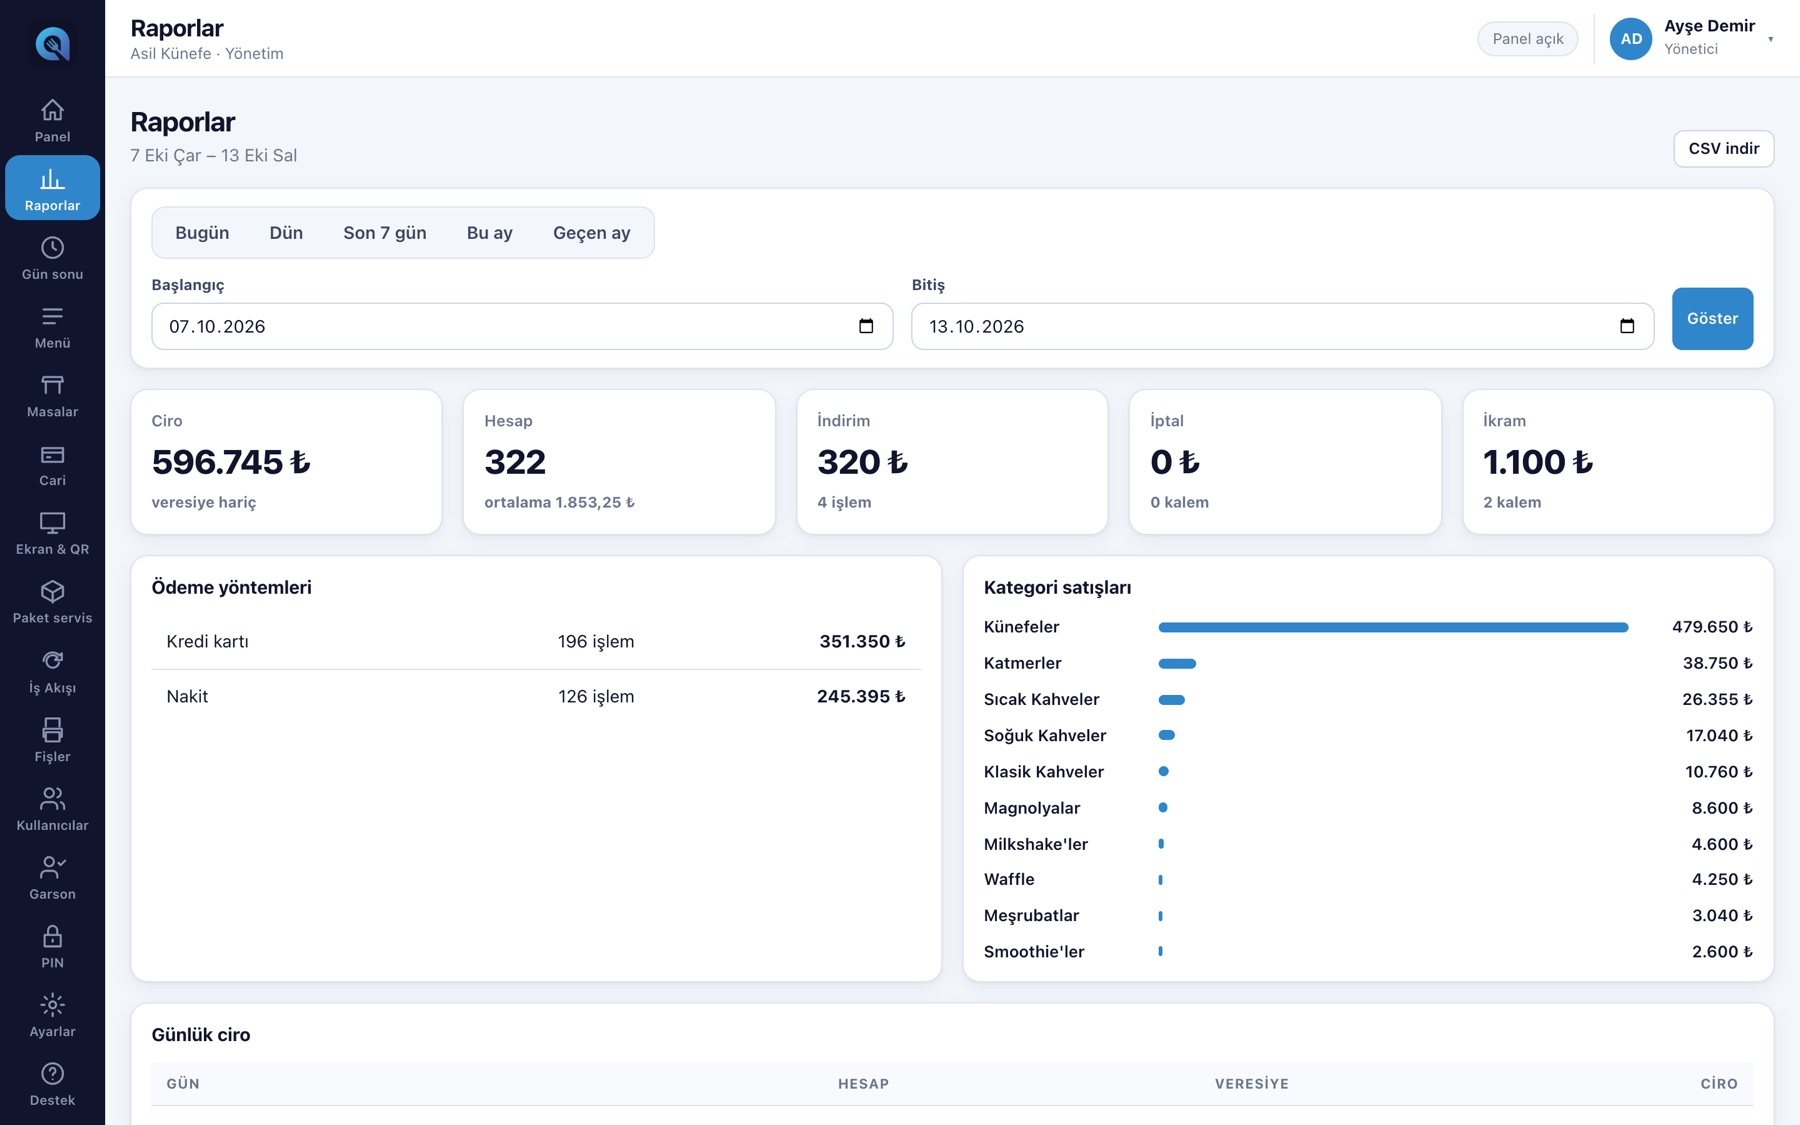
Task: Click the Nakit amount 245.395 ₺
Action: (861, 697)
